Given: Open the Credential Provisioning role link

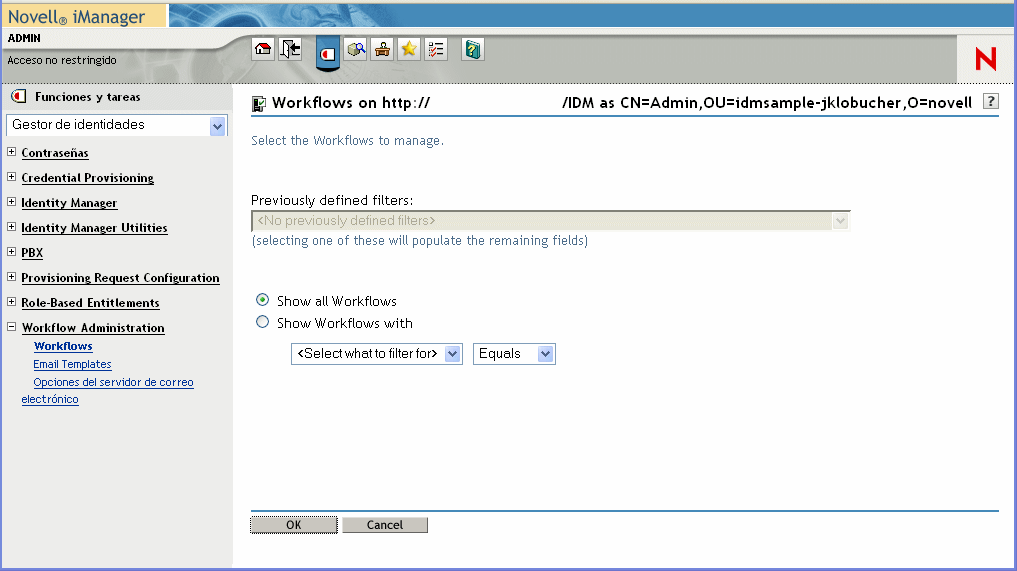Looking at the screenshot, I should pos(88,178).
